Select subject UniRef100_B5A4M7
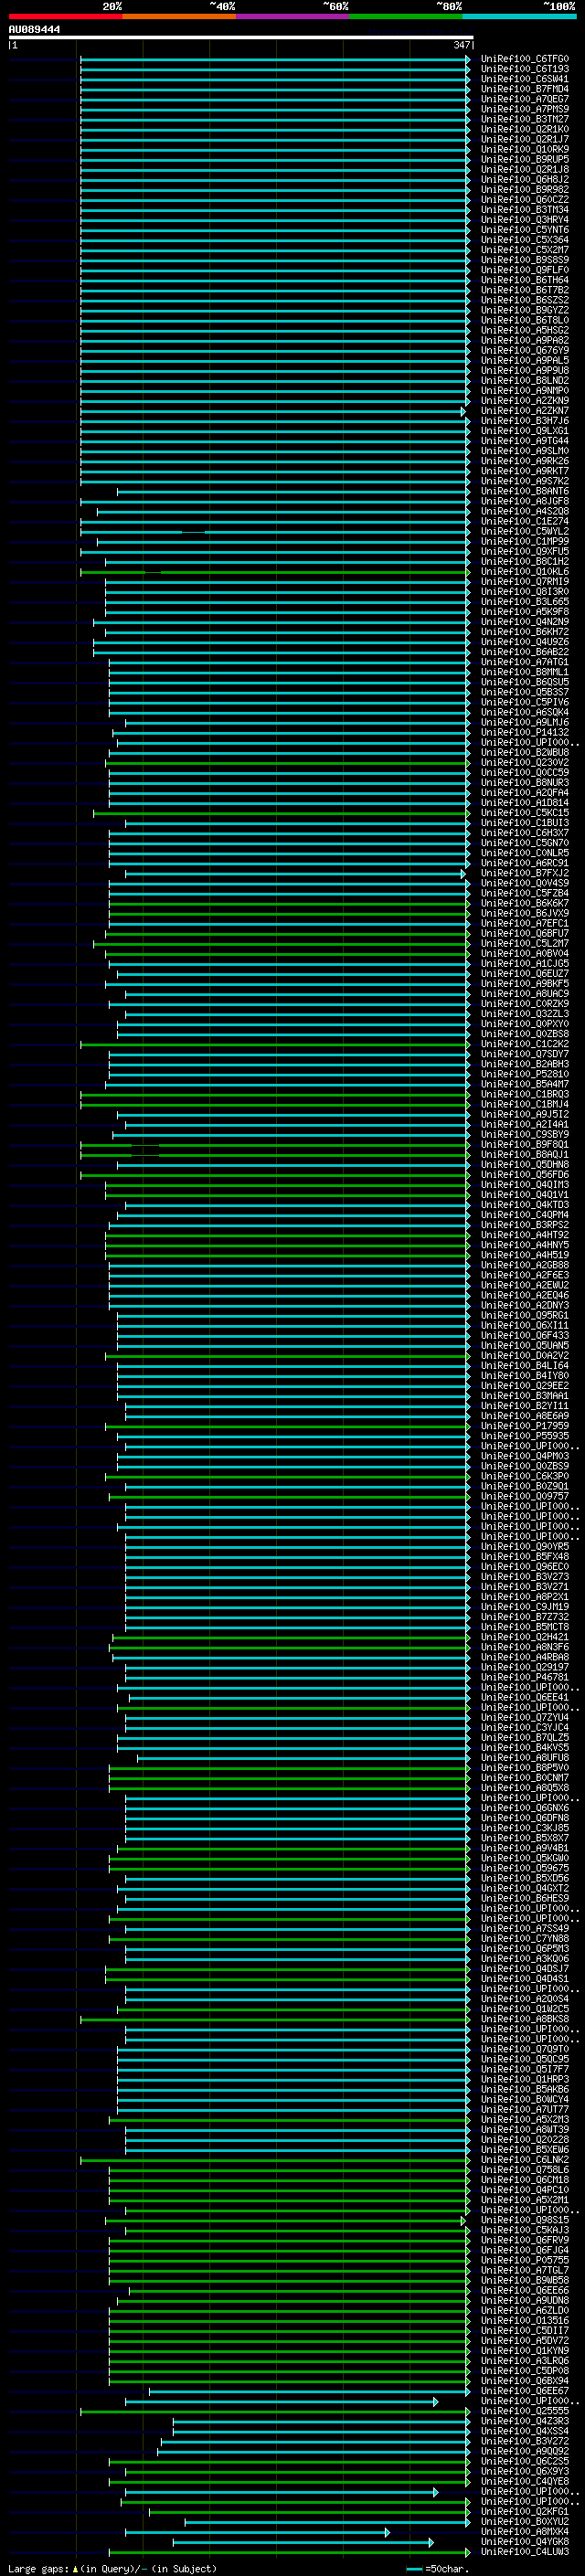The height and width of the screenshot is (2576, 585). 525,1084
